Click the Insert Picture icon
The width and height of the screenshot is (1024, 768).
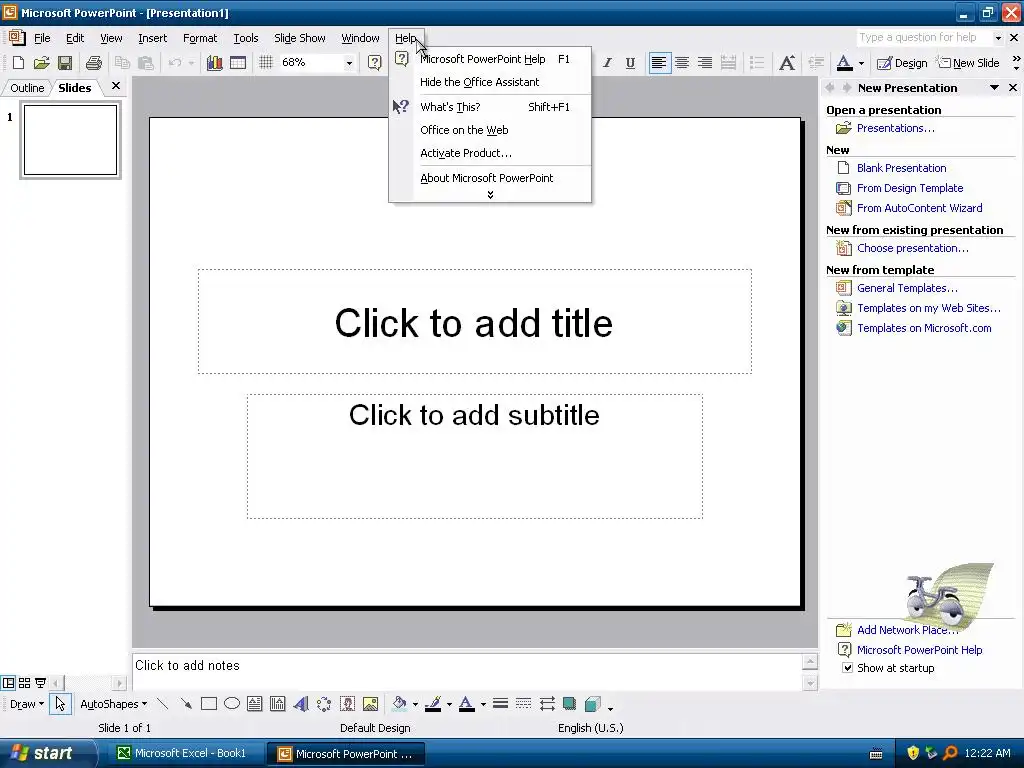tap(370, 704)
